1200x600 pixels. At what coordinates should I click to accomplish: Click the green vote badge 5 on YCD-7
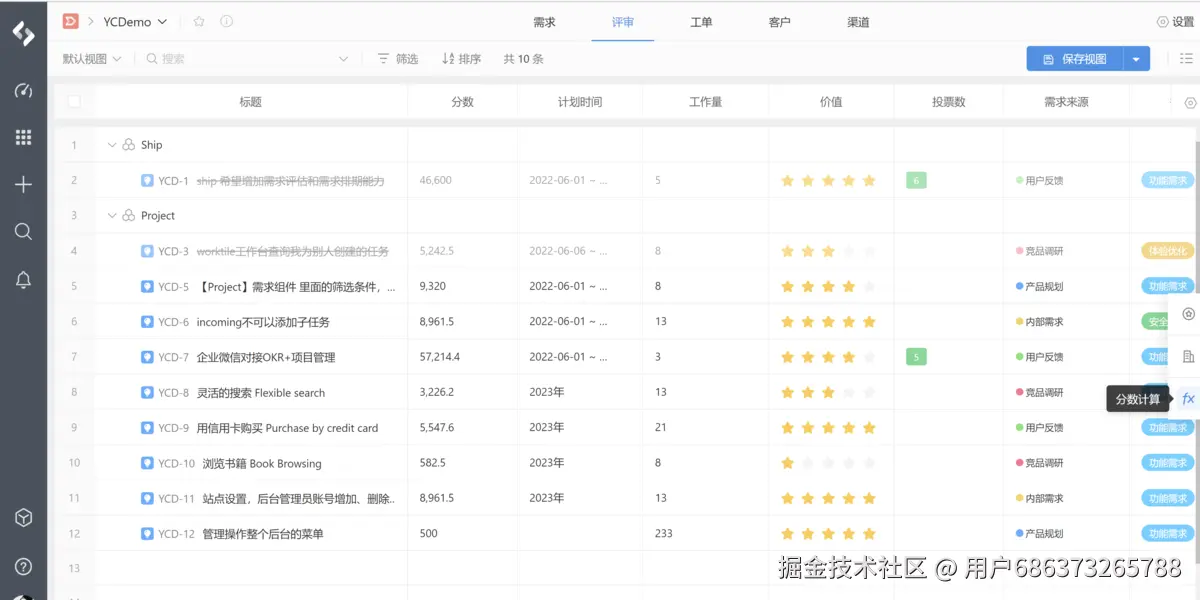click(x=915, y=357)
